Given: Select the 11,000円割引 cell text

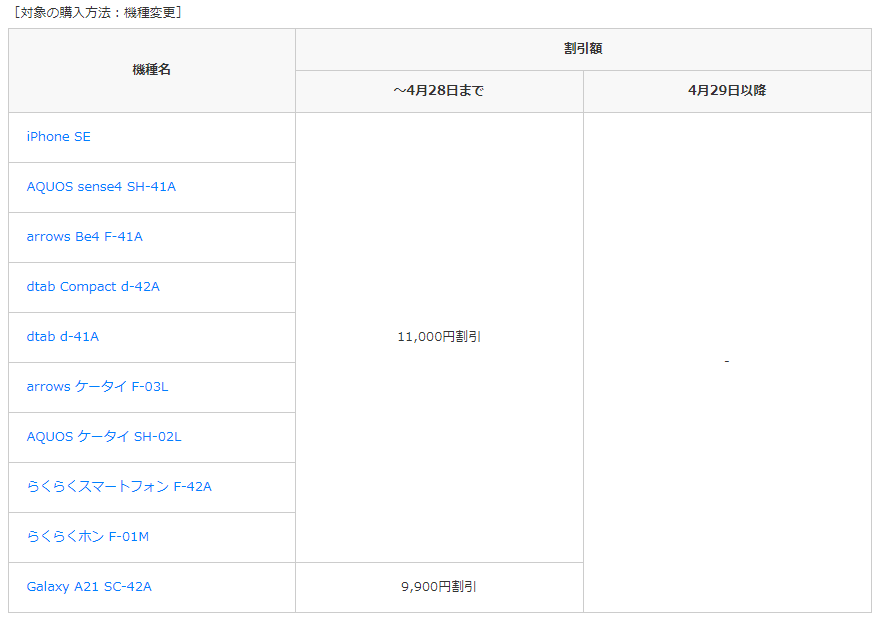Looking at the screenshot, I should click(439, 337).
